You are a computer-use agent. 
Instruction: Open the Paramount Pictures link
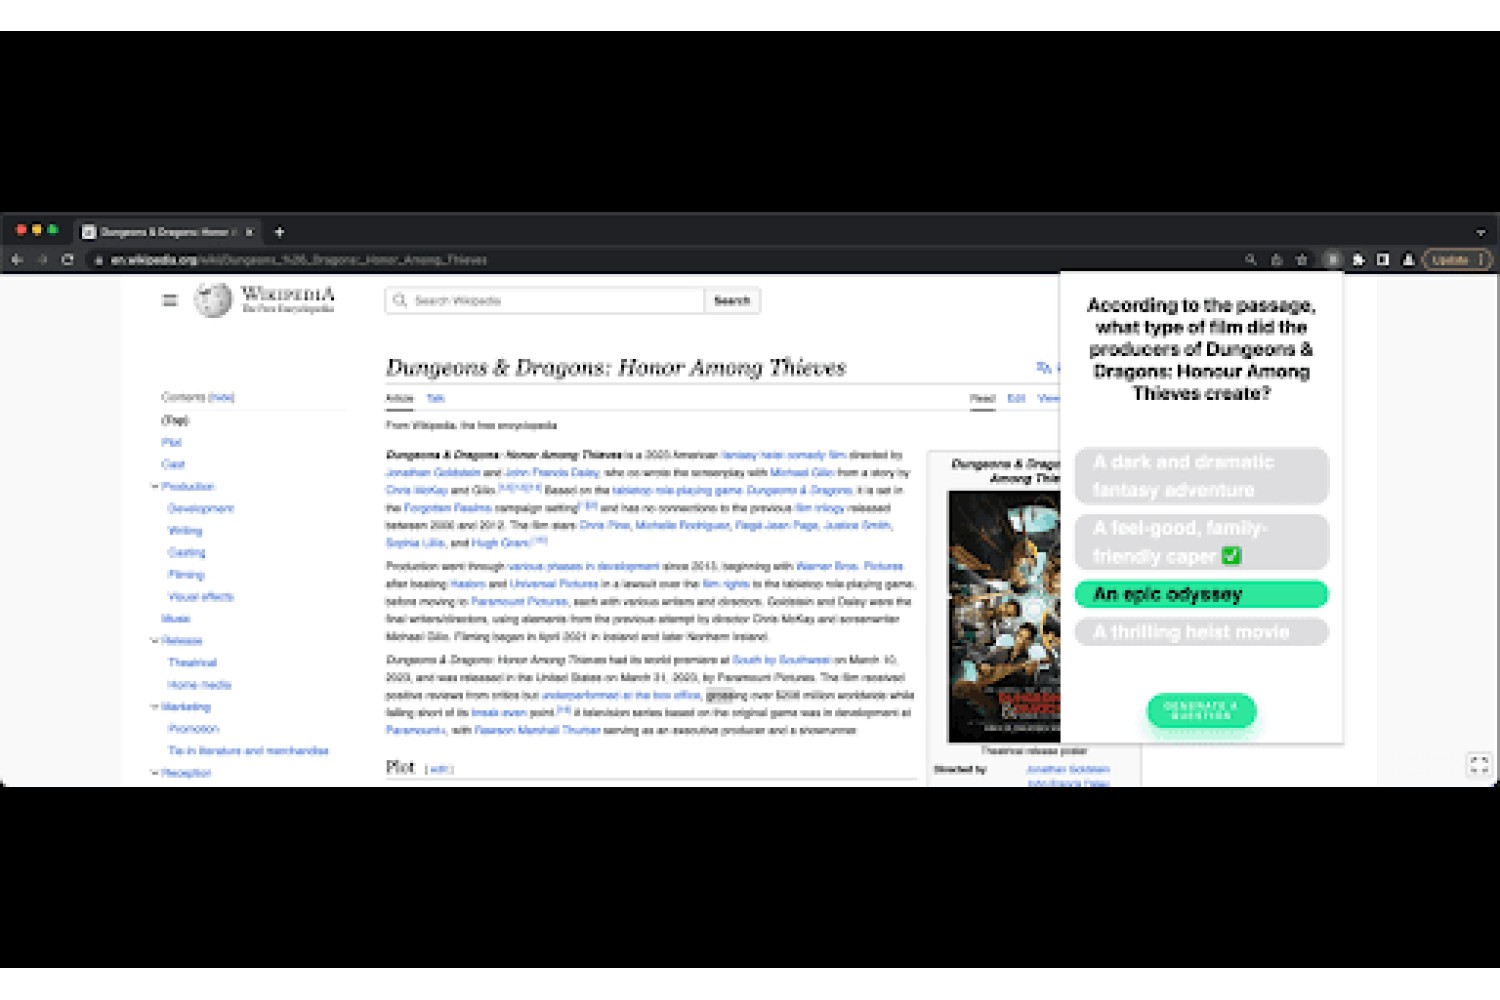coord(519,601)
